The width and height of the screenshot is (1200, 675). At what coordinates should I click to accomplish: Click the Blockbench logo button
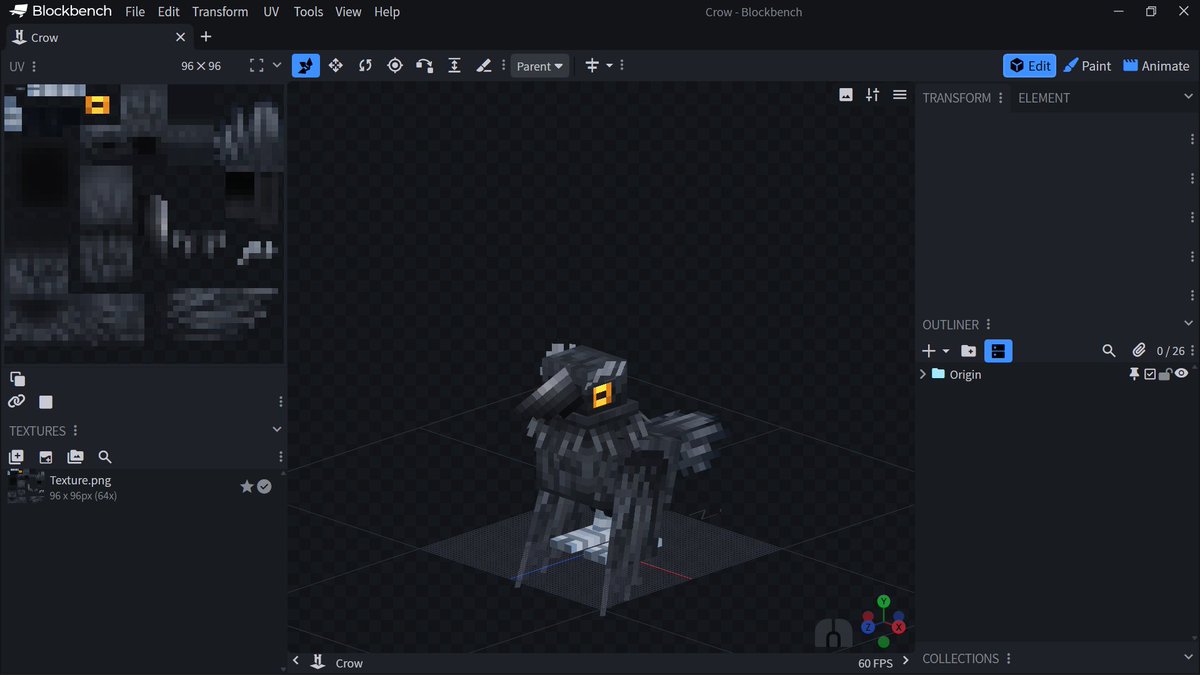pos(61,12)
